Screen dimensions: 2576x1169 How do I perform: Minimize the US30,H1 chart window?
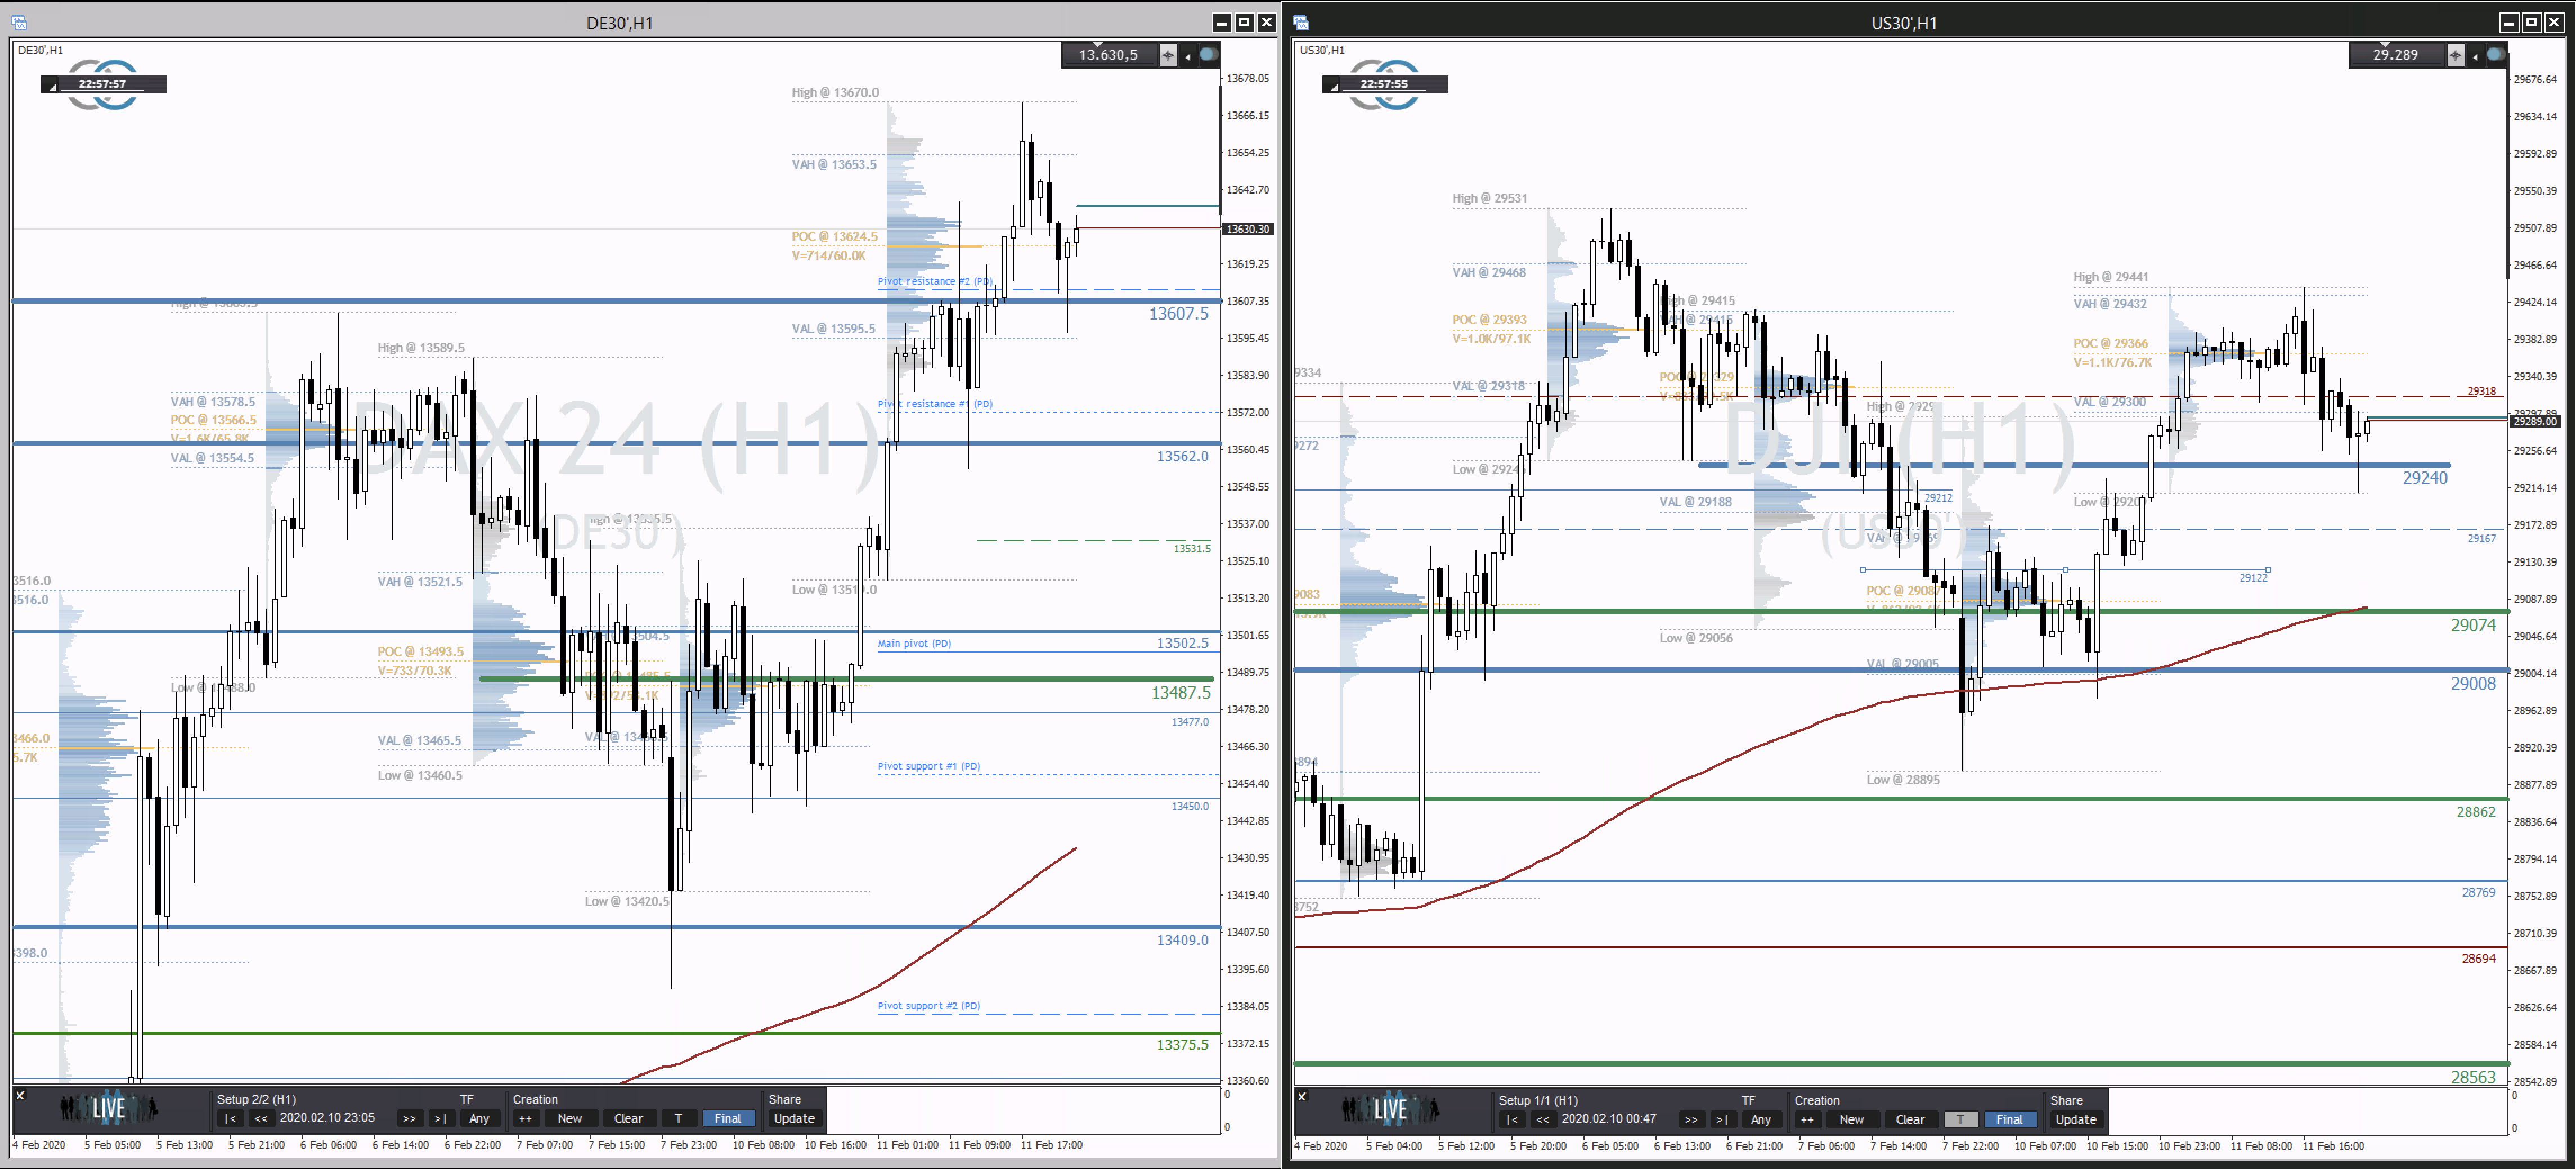(2509, 22)
